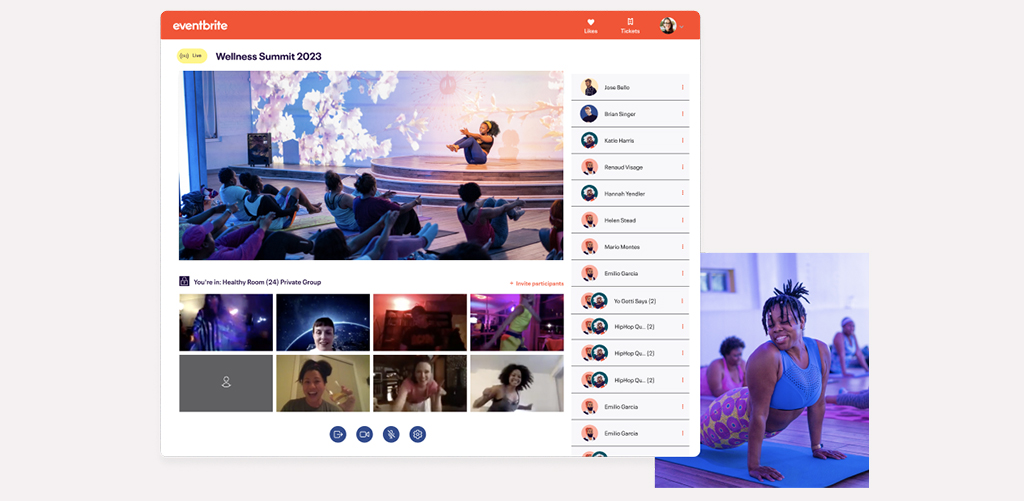Click Invite participants link
This screenshot has height=501, width=1024.
(536, 283)
